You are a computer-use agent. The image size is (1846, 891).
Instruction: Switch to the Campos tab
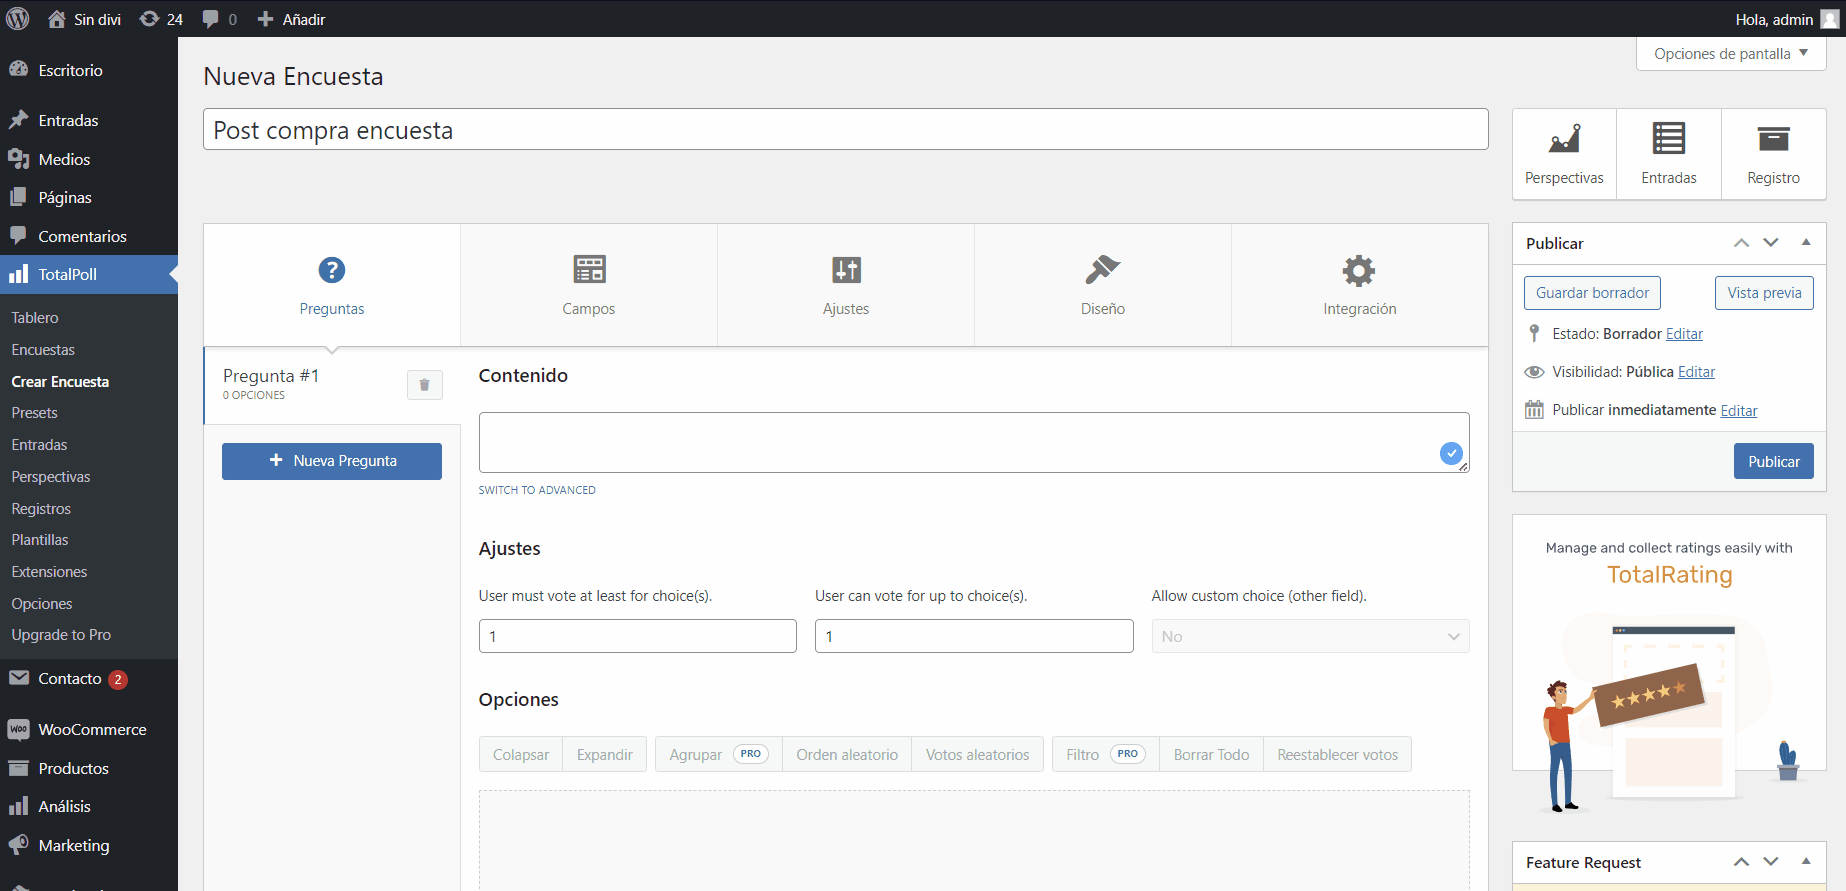(588, 285)
